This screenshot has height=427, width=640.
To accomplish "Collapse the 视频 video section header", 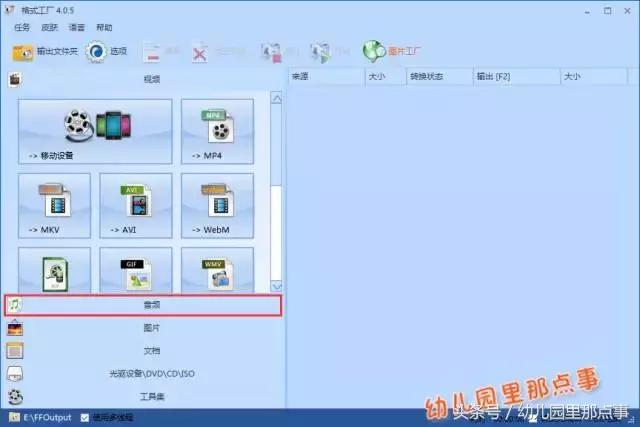I will coord(143,79).
